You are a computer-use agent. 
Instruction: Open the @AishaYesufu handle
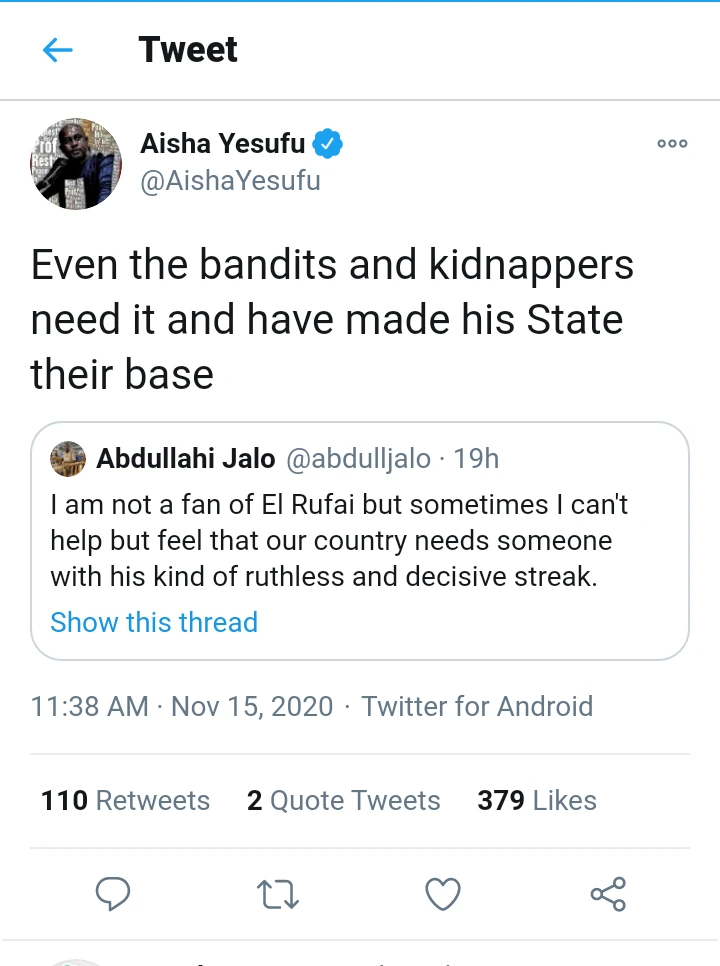[x=230, y=182]
